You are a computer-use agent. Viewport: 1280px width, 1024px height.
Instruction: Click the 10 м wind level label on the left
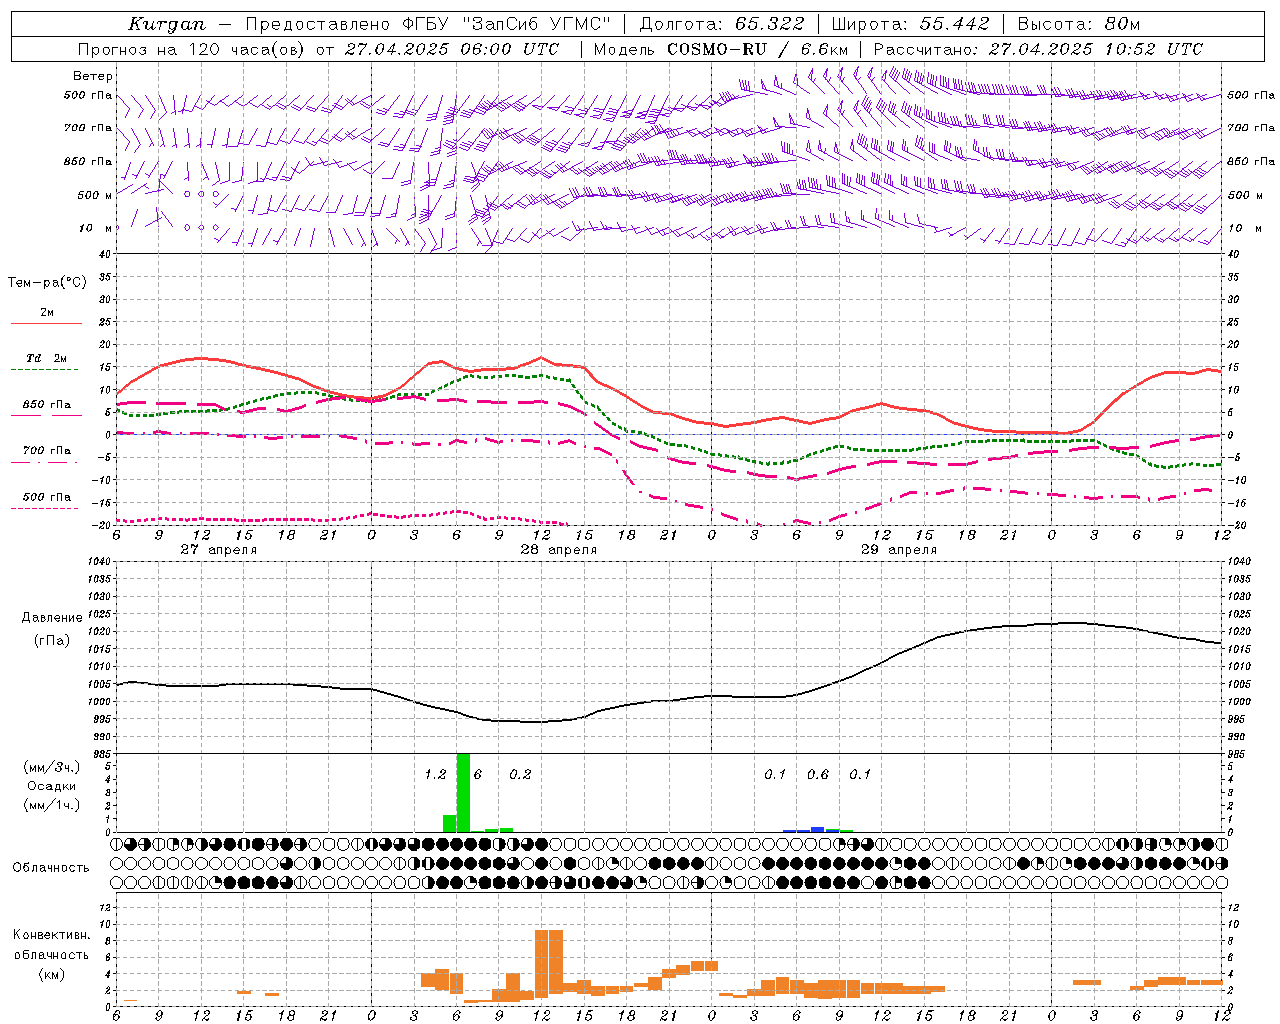point(96,228)
